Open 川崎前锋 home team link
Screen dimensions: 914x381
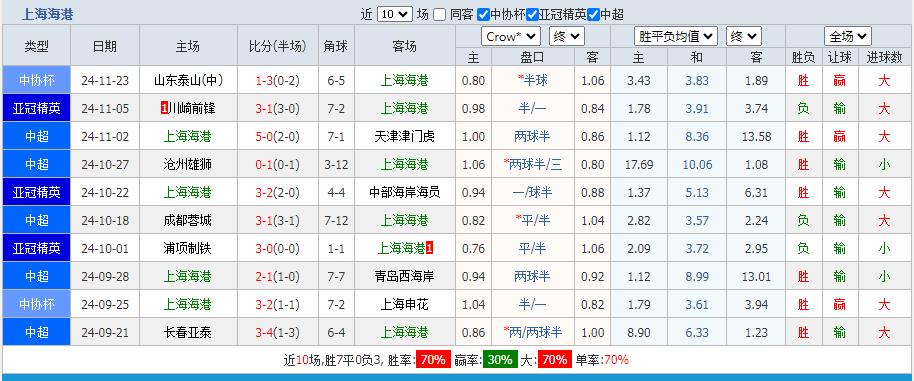pos(192,108)
